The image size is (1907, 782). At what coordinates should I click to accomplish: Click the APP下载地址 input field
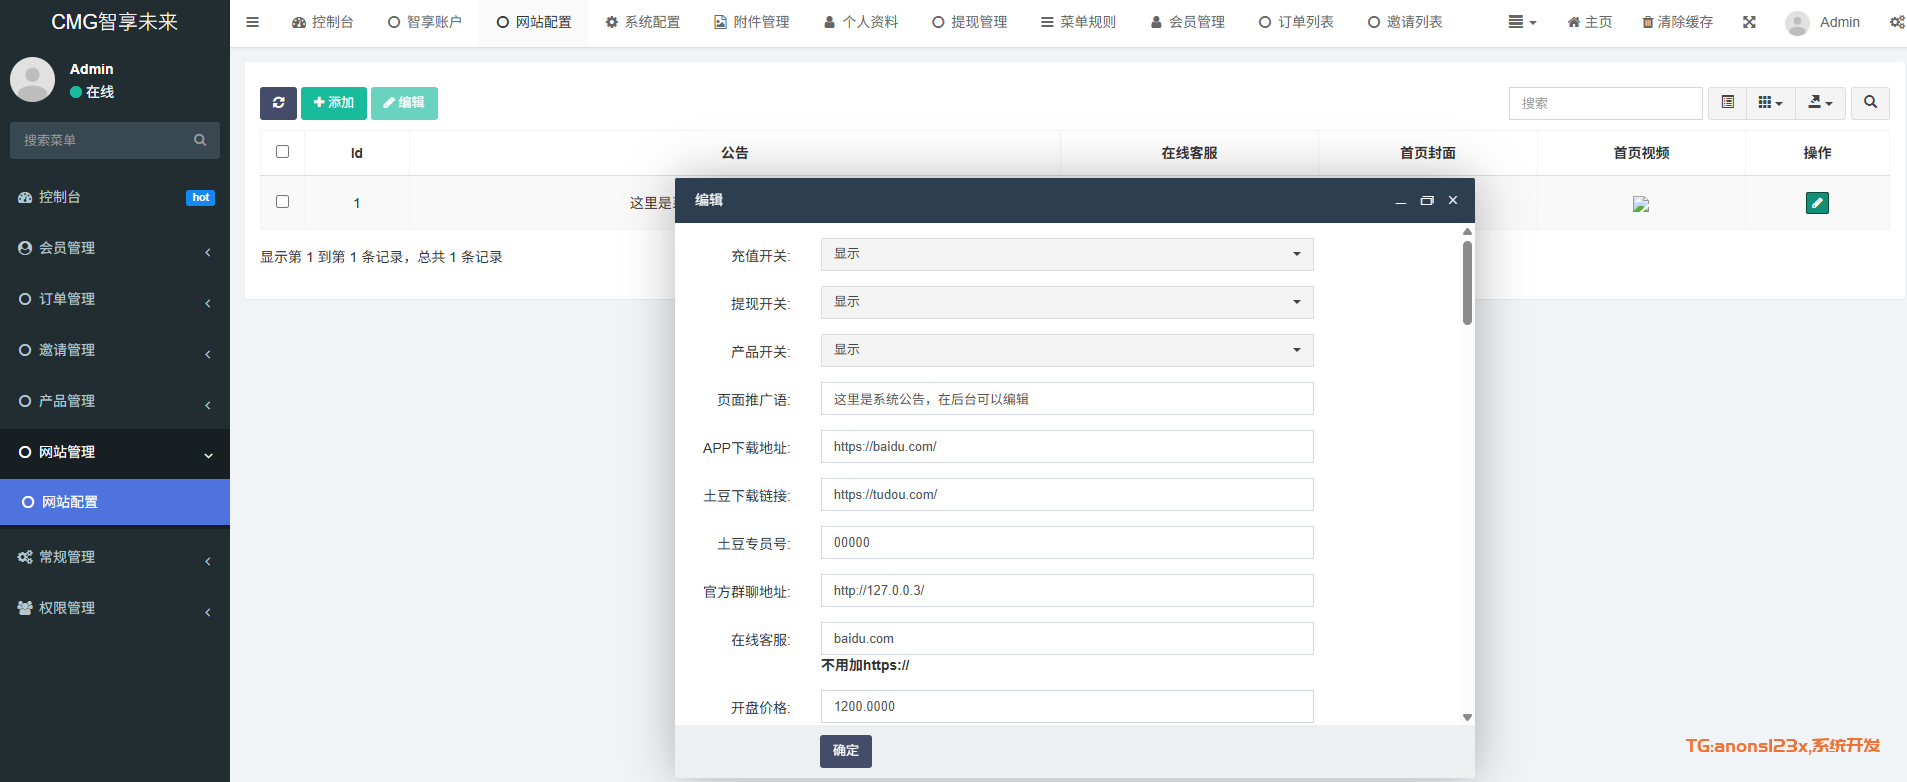pos(1066,447)
